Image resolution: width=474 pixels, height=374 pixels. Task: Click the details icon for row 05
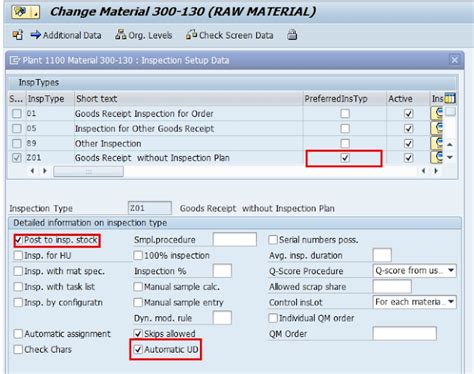click(x=437, y=128)
